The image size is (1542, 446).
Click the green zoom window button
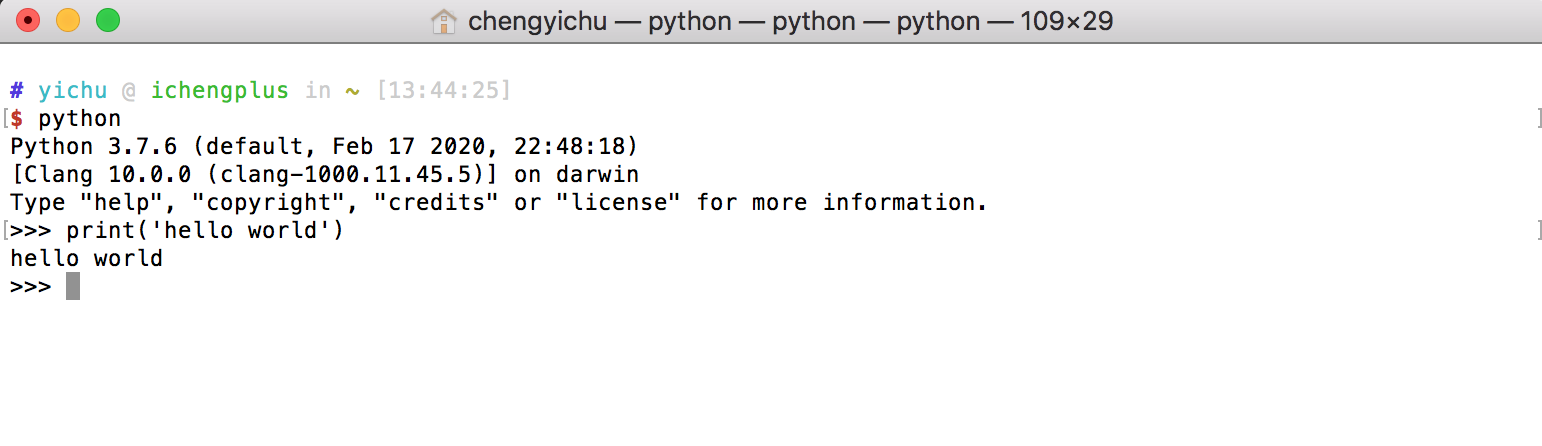tap(107, 20)
